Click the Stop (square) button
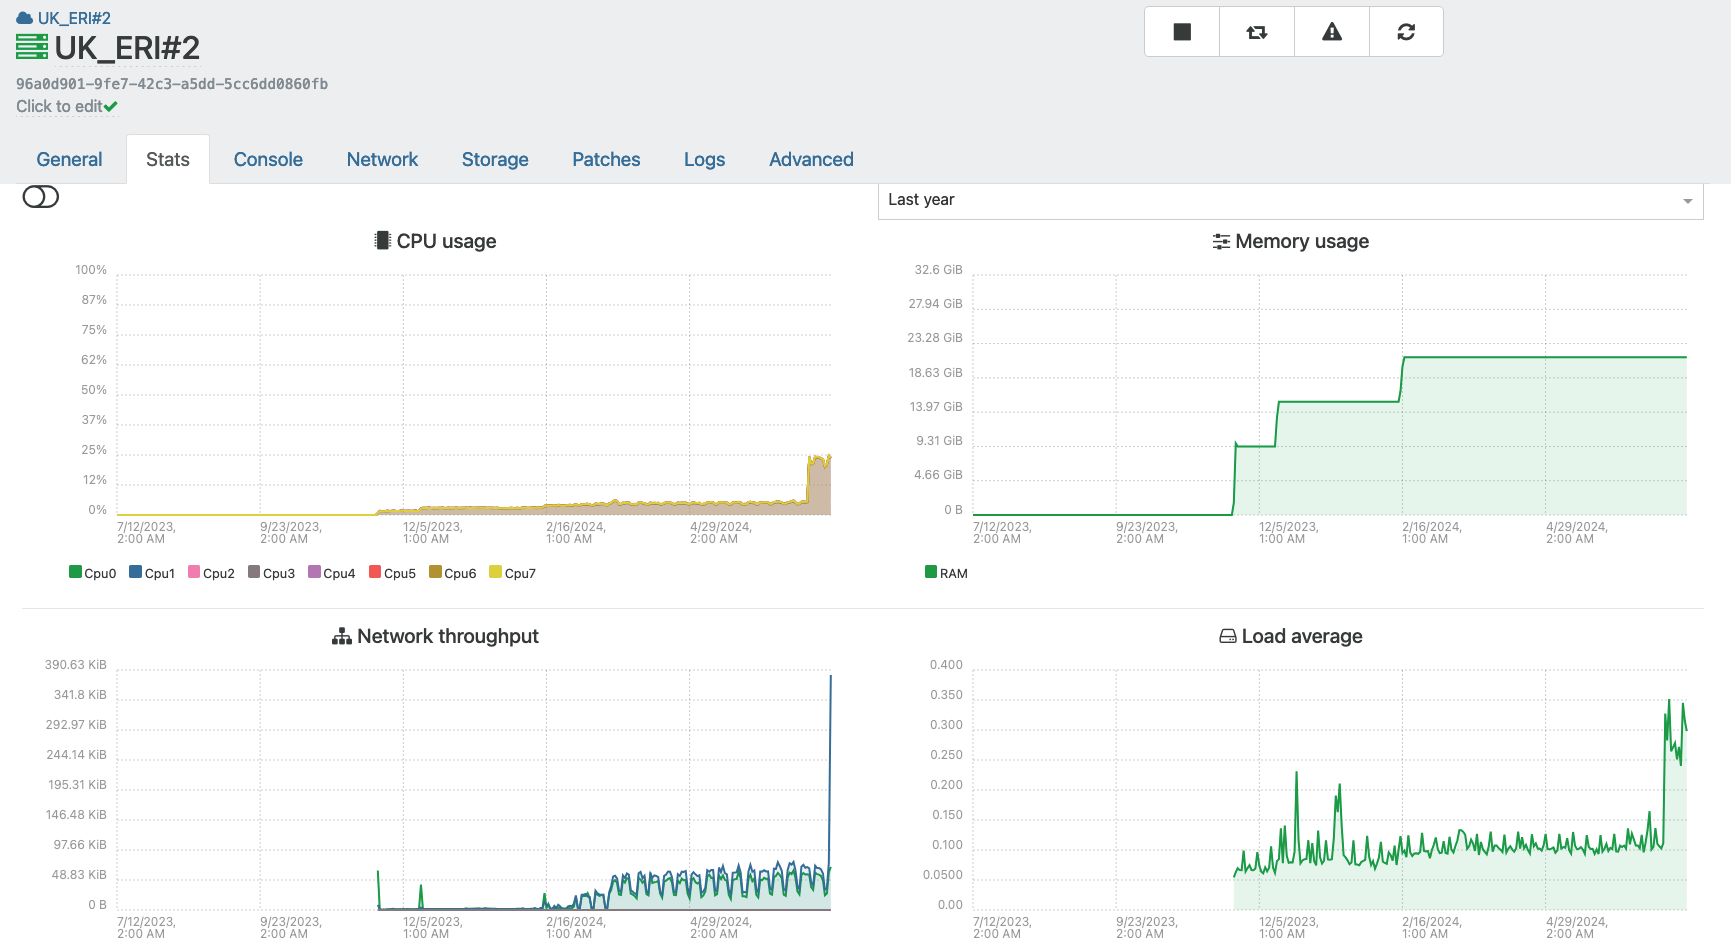 tap(1182, 32)
